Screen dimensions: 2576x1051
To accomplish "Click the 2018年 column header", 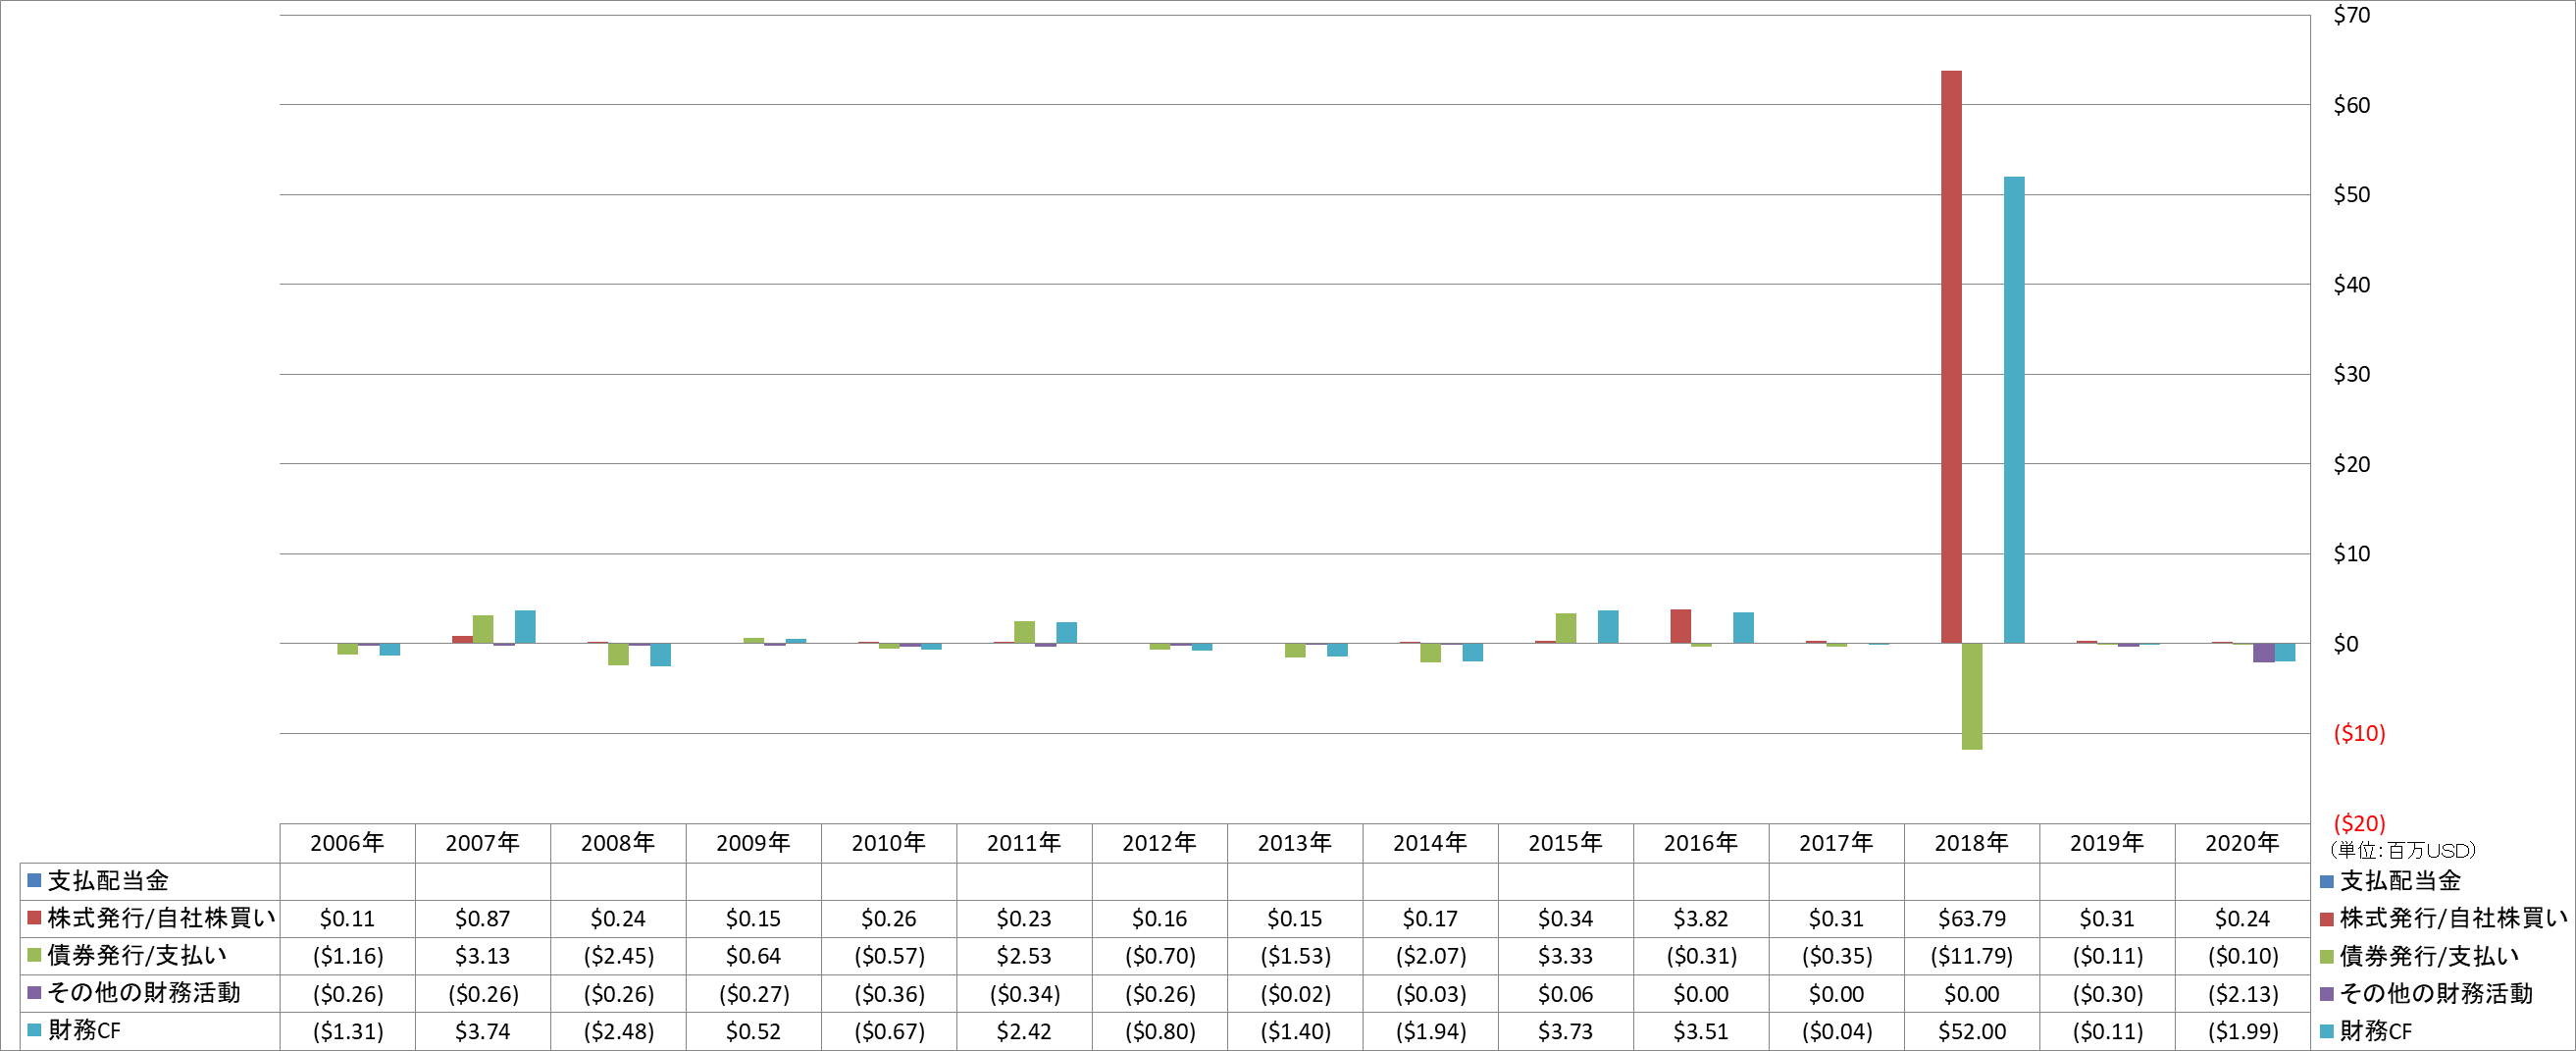I will click(1972, 843).
